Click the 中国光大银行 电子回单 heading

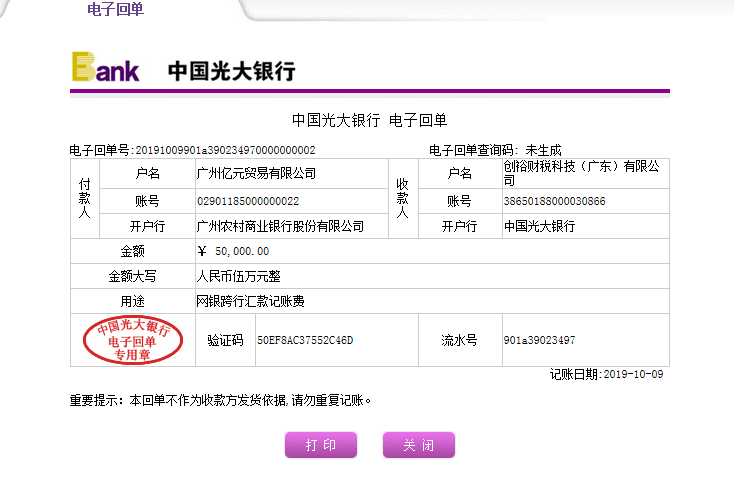point(369,120)
